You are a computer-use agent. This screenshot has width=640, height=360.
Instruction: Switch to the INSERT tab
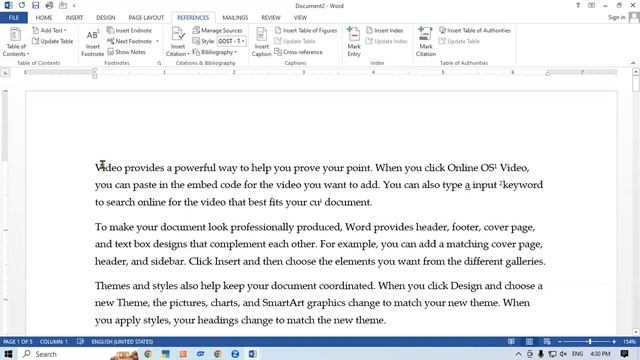(x=74, y=18)
